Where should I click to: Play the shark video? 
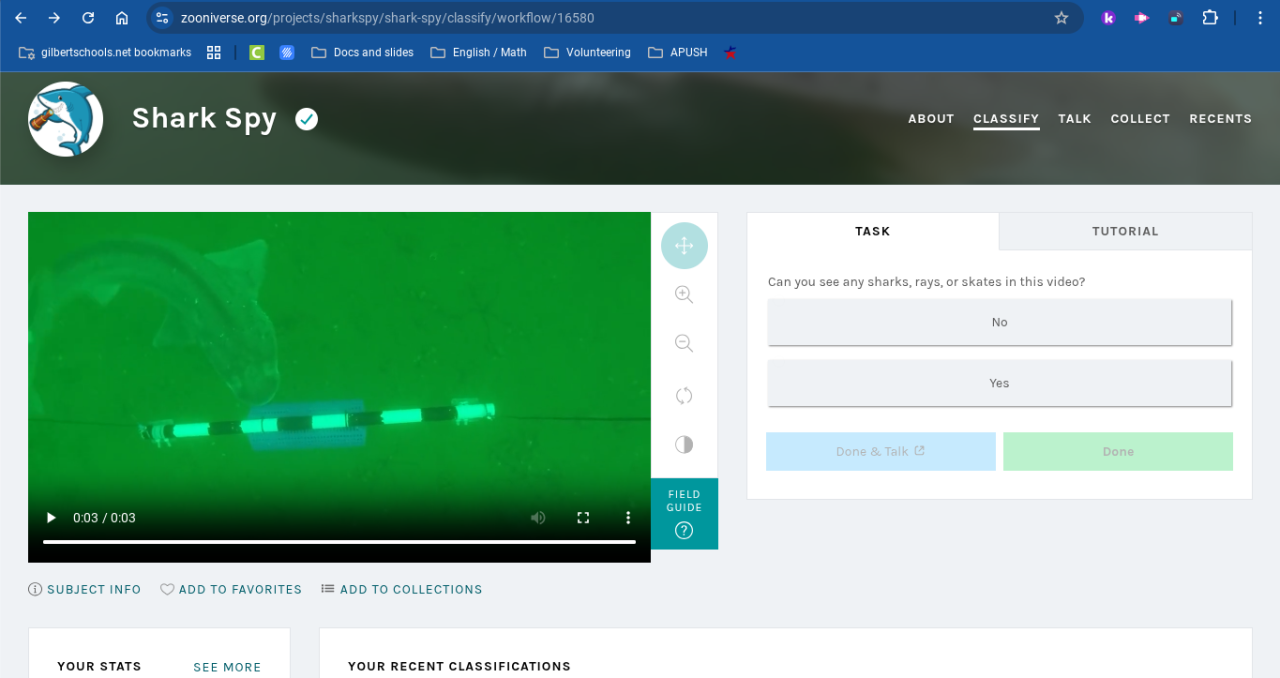(x=51, y=518)
